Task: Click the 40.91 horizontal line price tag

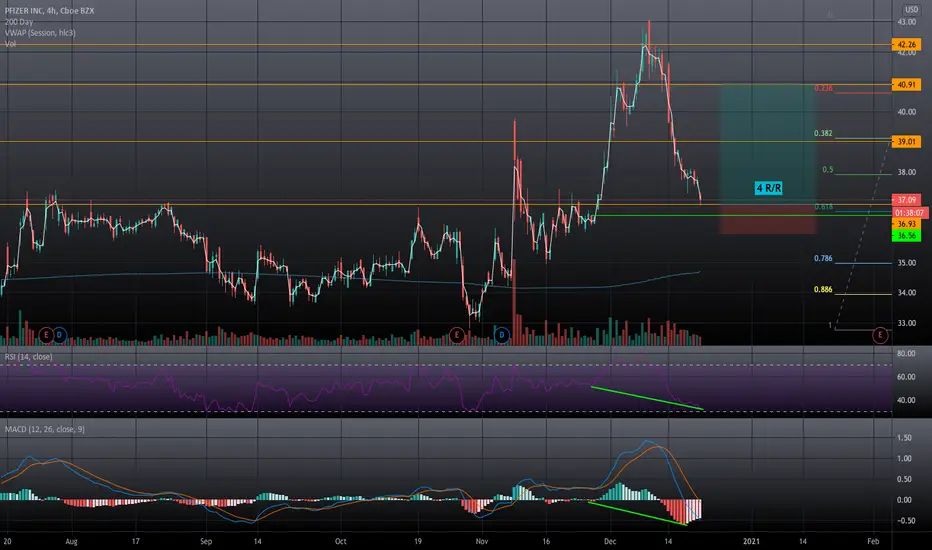Action: tap(906, 84)
